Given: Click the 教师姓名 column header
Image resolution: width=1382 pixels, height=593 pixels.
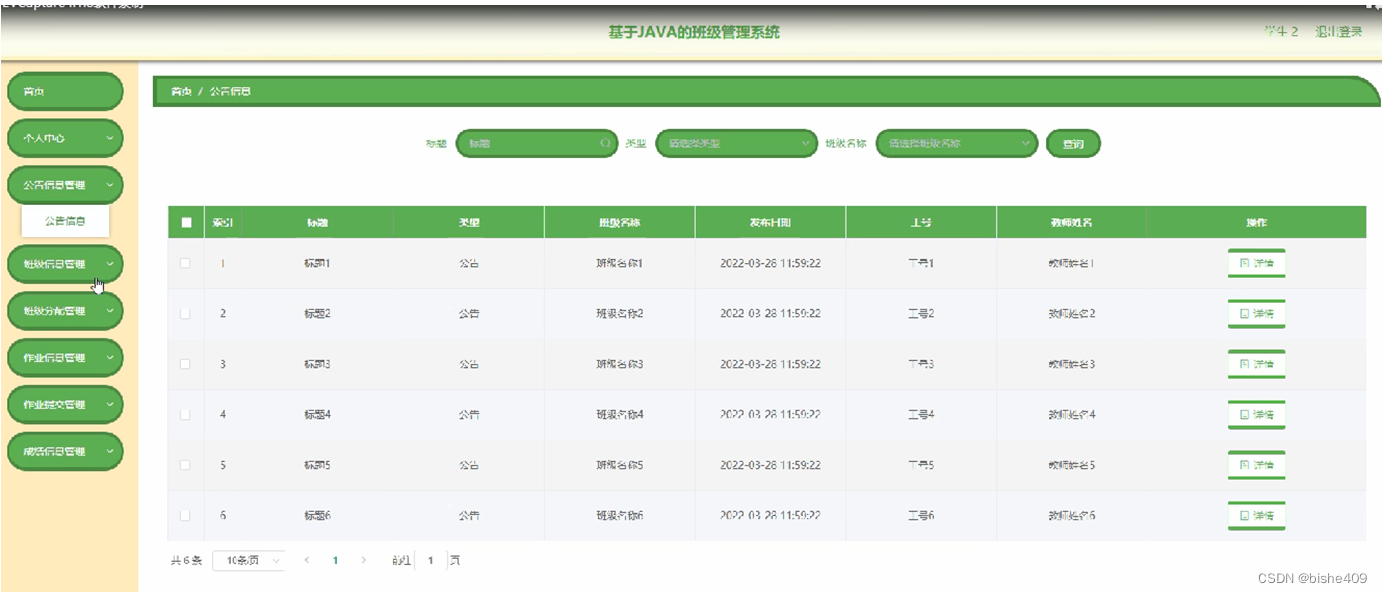Looking at the screenshot, I should coord(1071,222).
